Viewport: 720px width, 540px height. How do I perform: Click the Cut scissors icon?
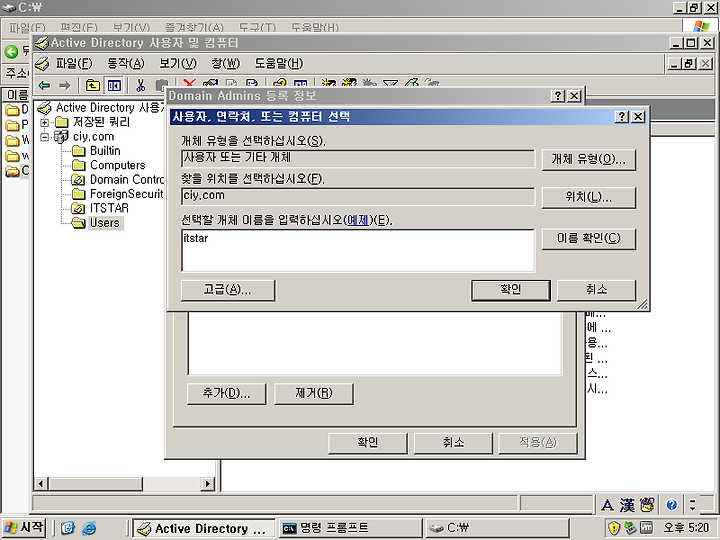pyautogui.click(x=141, y=85)
